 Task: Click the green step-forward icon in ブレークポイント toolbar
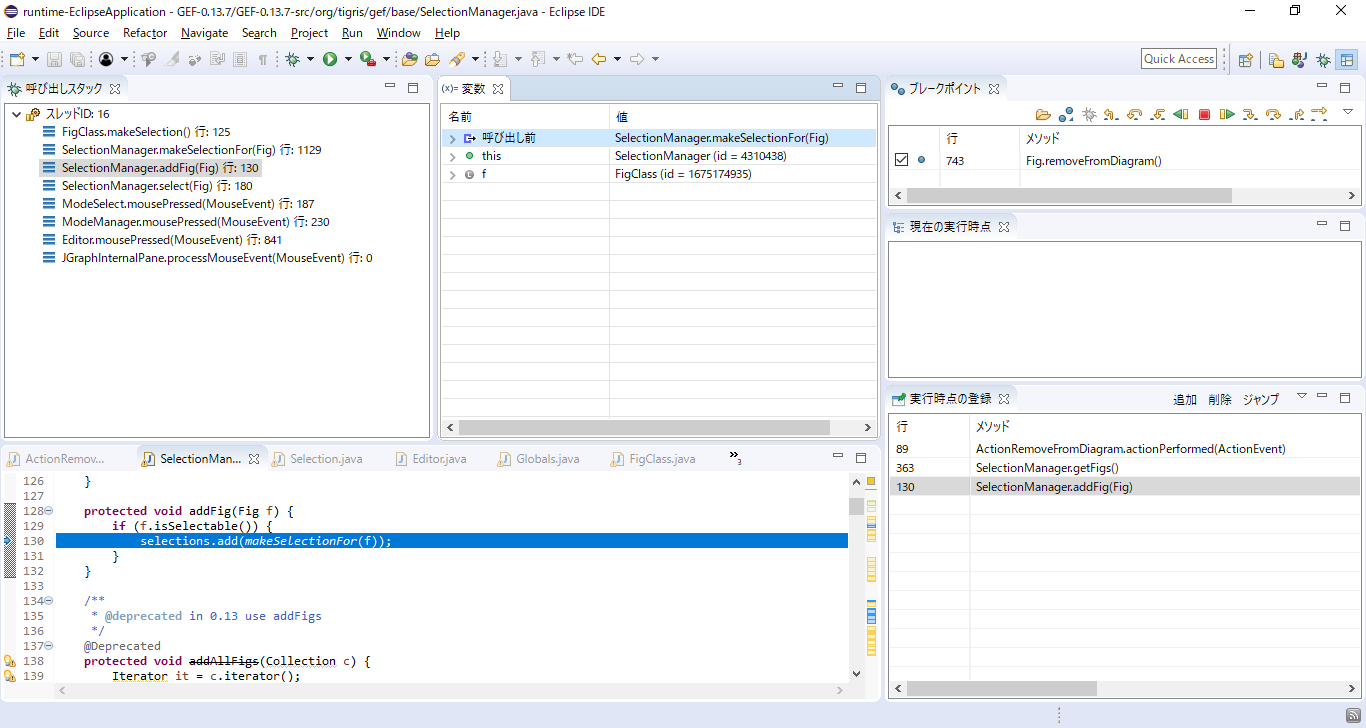click(x=1227, y=114)
